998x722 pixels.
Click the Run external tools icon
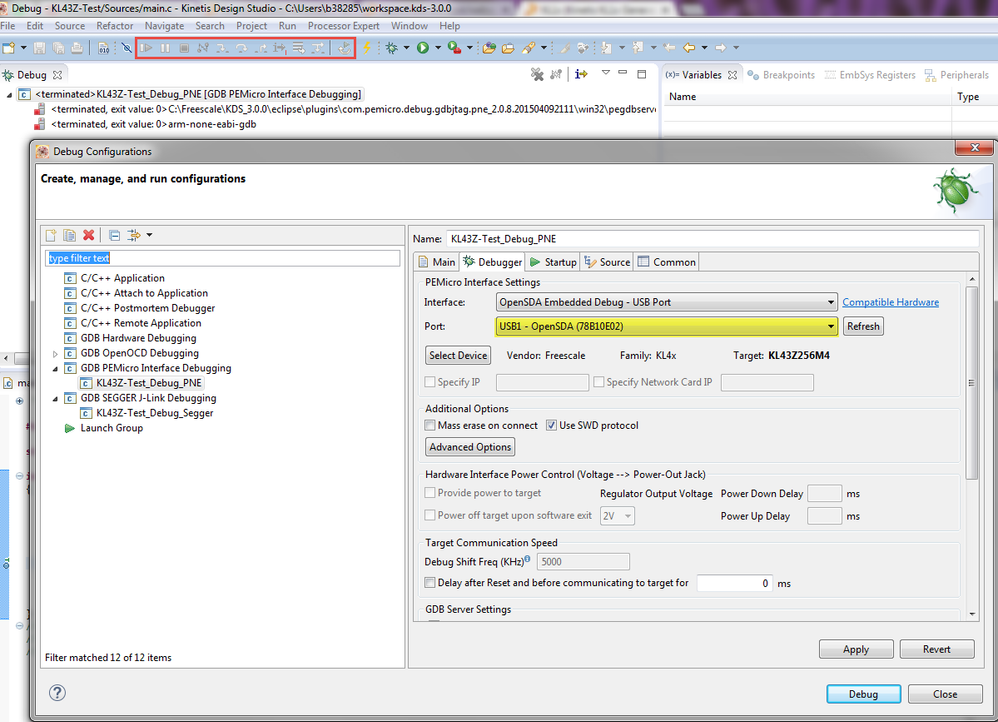(x=454, y=48)
